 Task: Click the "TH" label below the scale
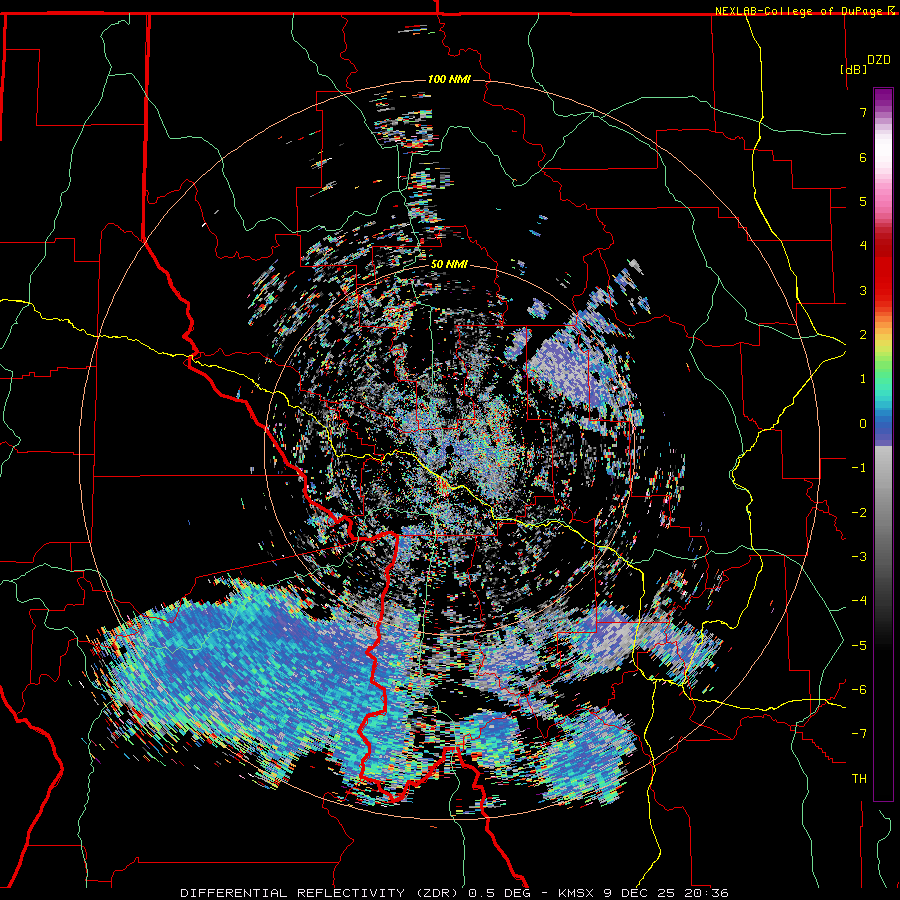click(859, 778)
